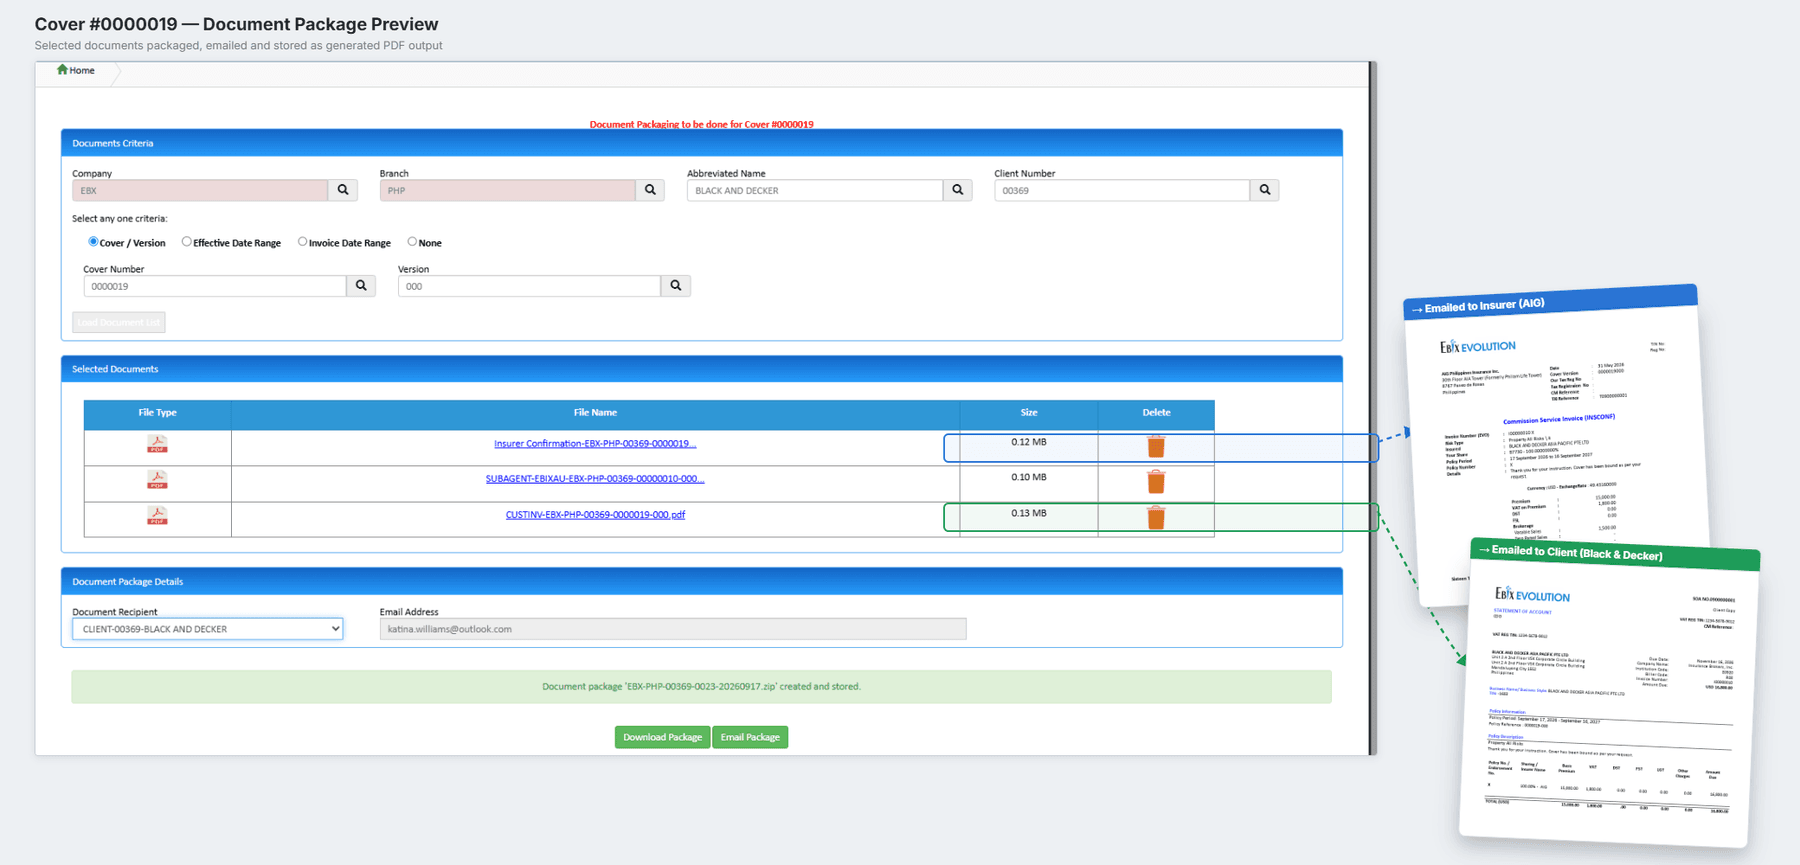
Task: Delete the CUSTINV document
Action: [x=1156, y=518]
